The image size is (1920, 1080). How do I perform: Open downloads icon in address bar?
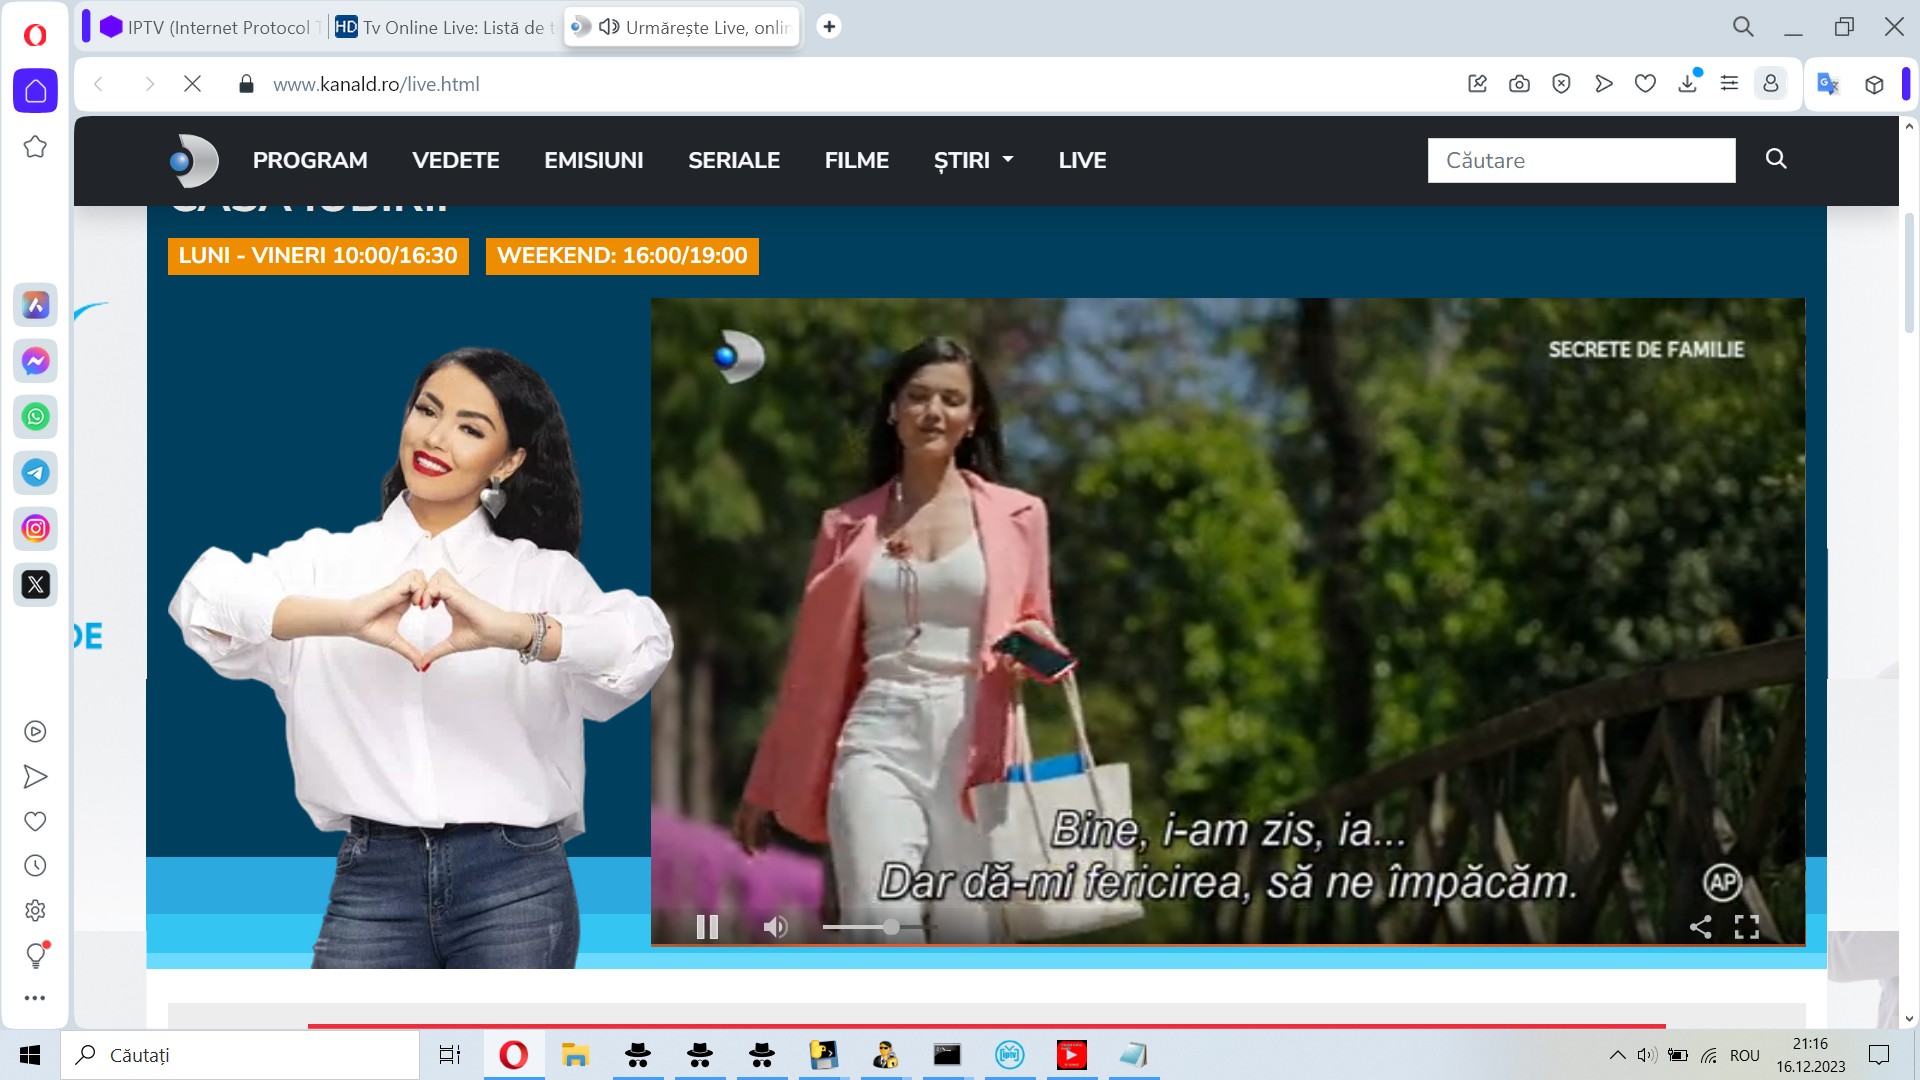click(1688, 83)
